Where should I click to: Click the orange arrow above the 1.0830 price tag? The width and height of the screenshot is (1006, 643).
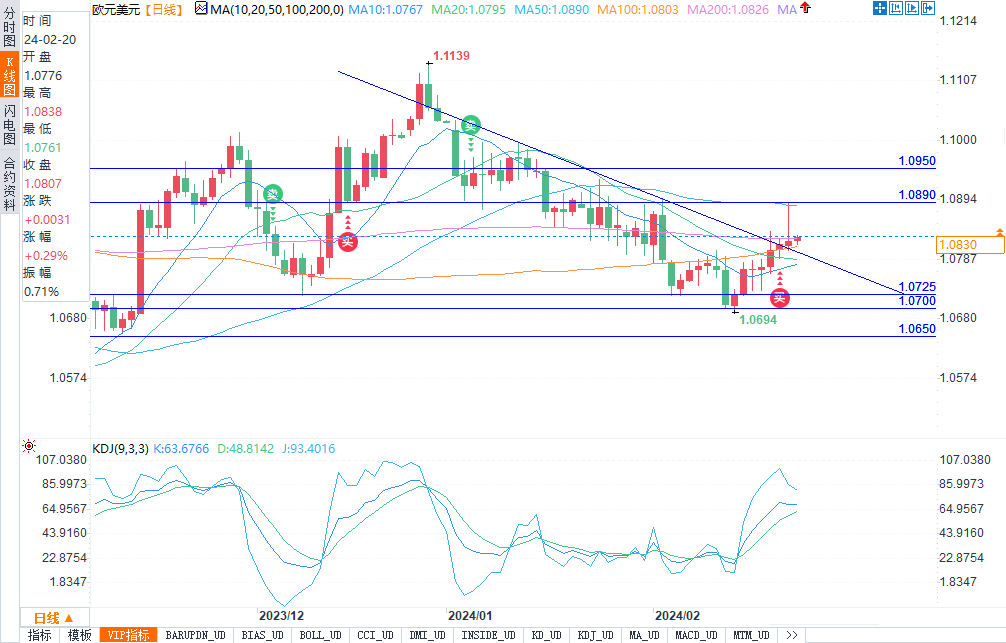pos(998,231)
